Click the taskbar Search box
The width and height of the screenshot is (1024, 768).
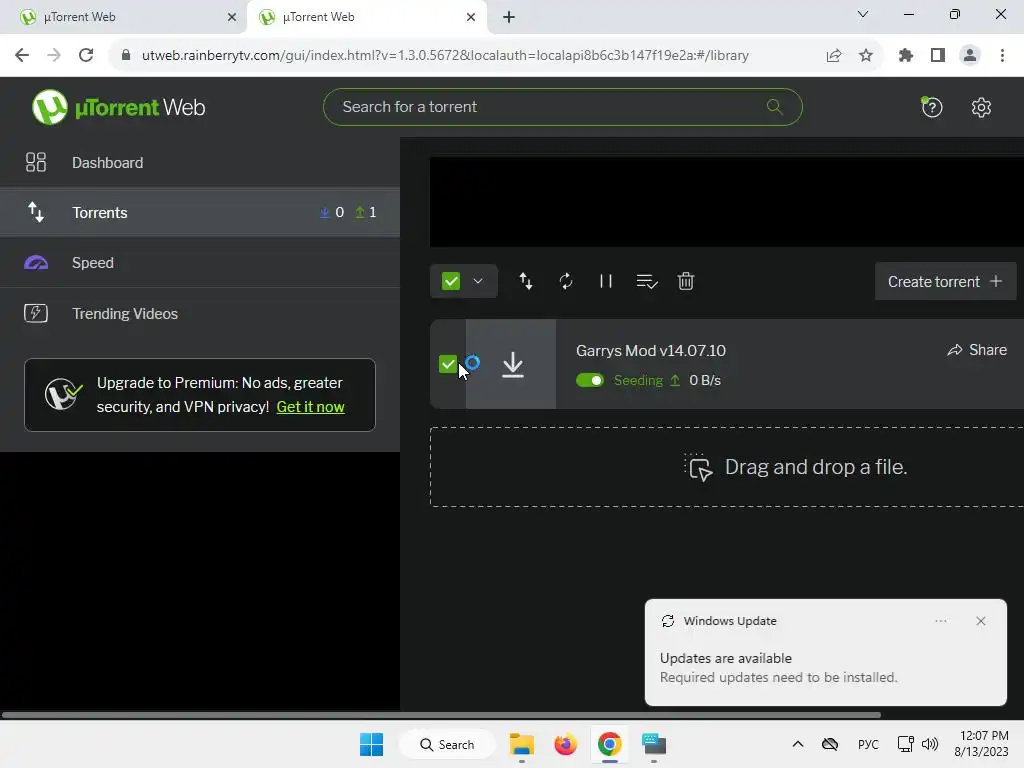[x=447, y=744]
